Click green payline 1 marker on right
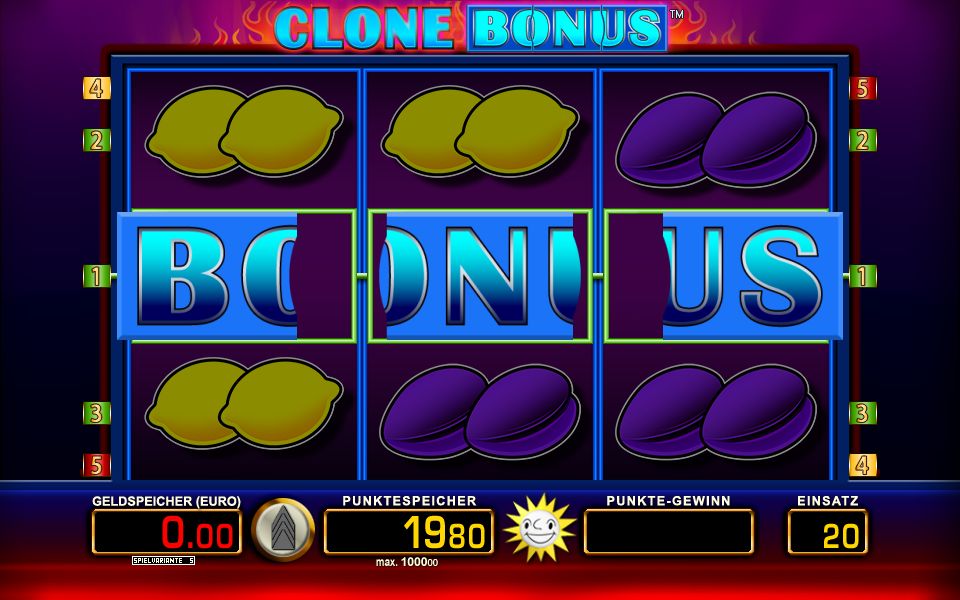 (x=863, y=276)
